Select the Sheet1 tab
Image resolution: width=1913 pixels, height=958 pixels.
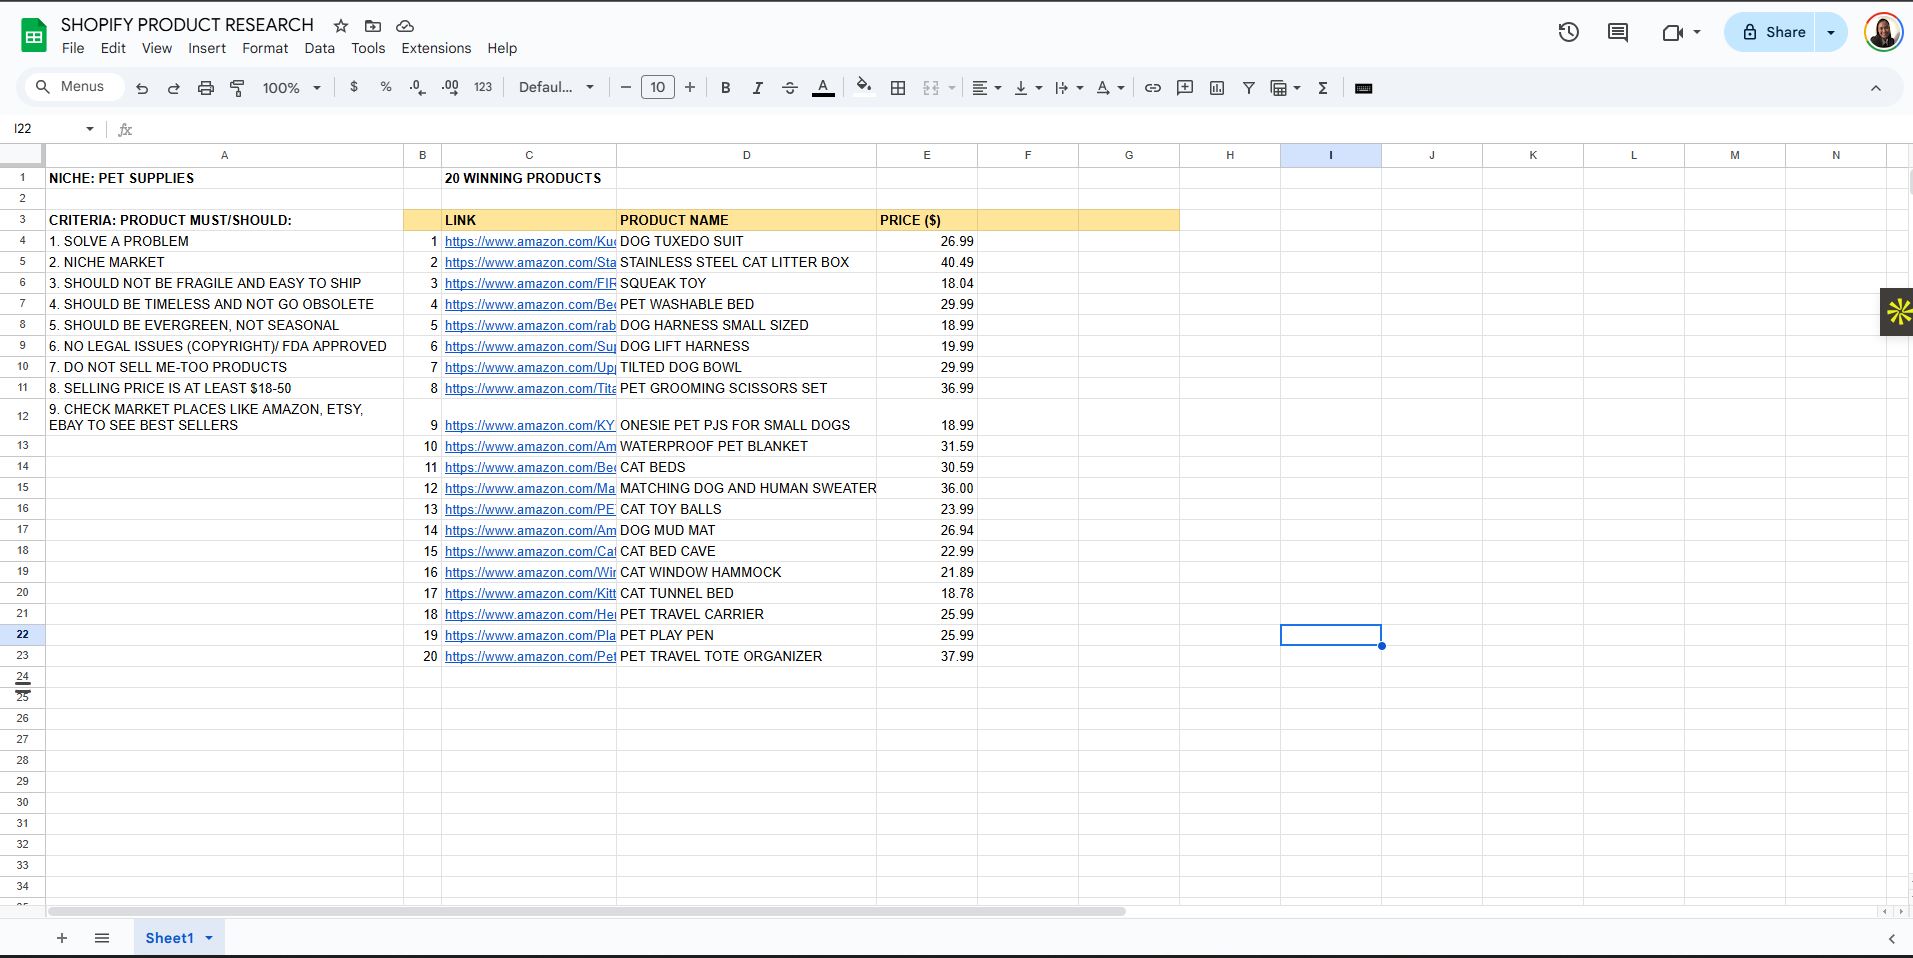pos(169,938)
